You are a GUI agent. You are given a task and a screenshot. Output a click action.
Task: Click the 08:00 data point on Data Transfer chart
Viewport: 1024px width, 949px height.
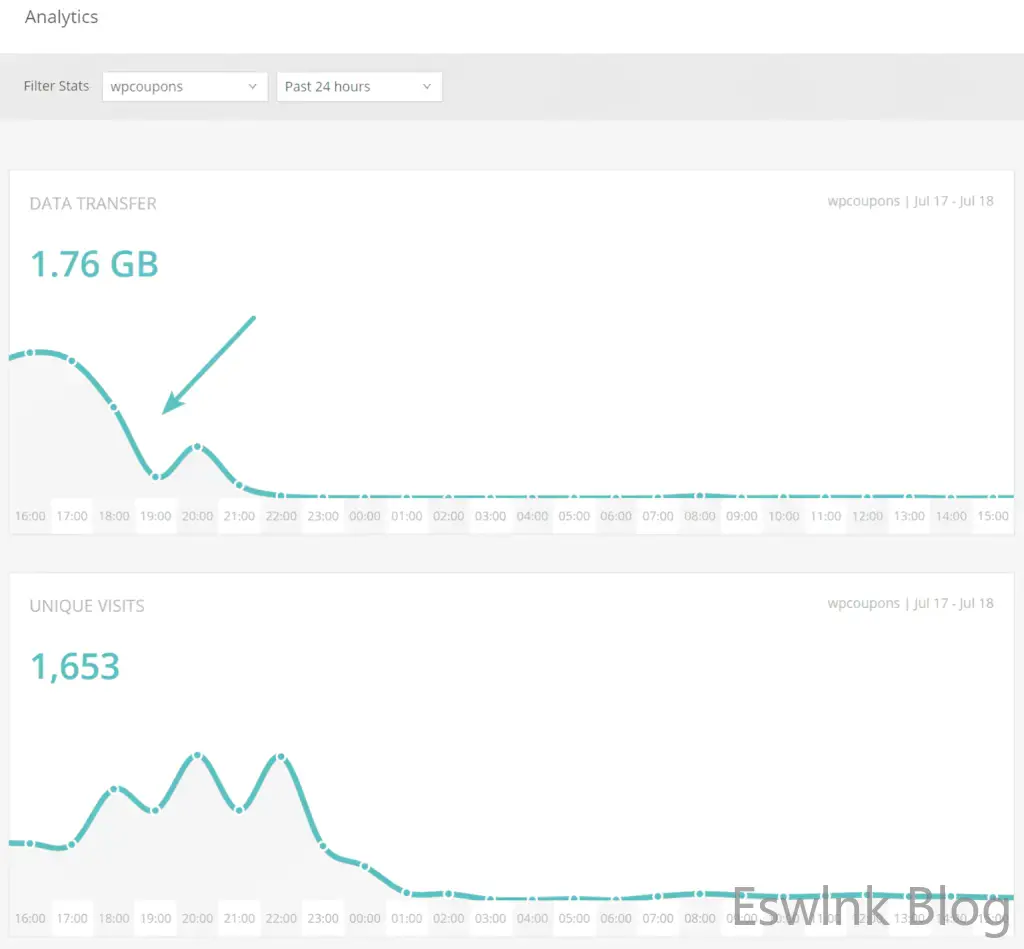coord(700,495)
